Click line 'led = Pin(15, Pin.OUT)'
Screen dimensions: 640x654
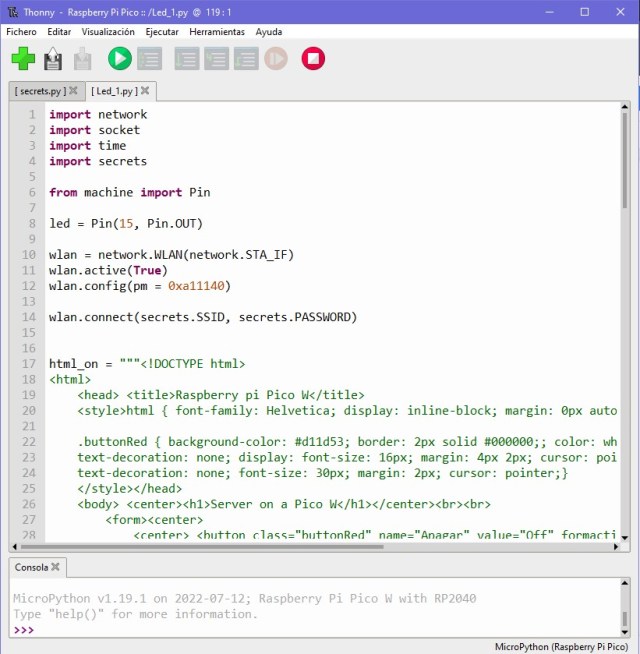[126, 224]
